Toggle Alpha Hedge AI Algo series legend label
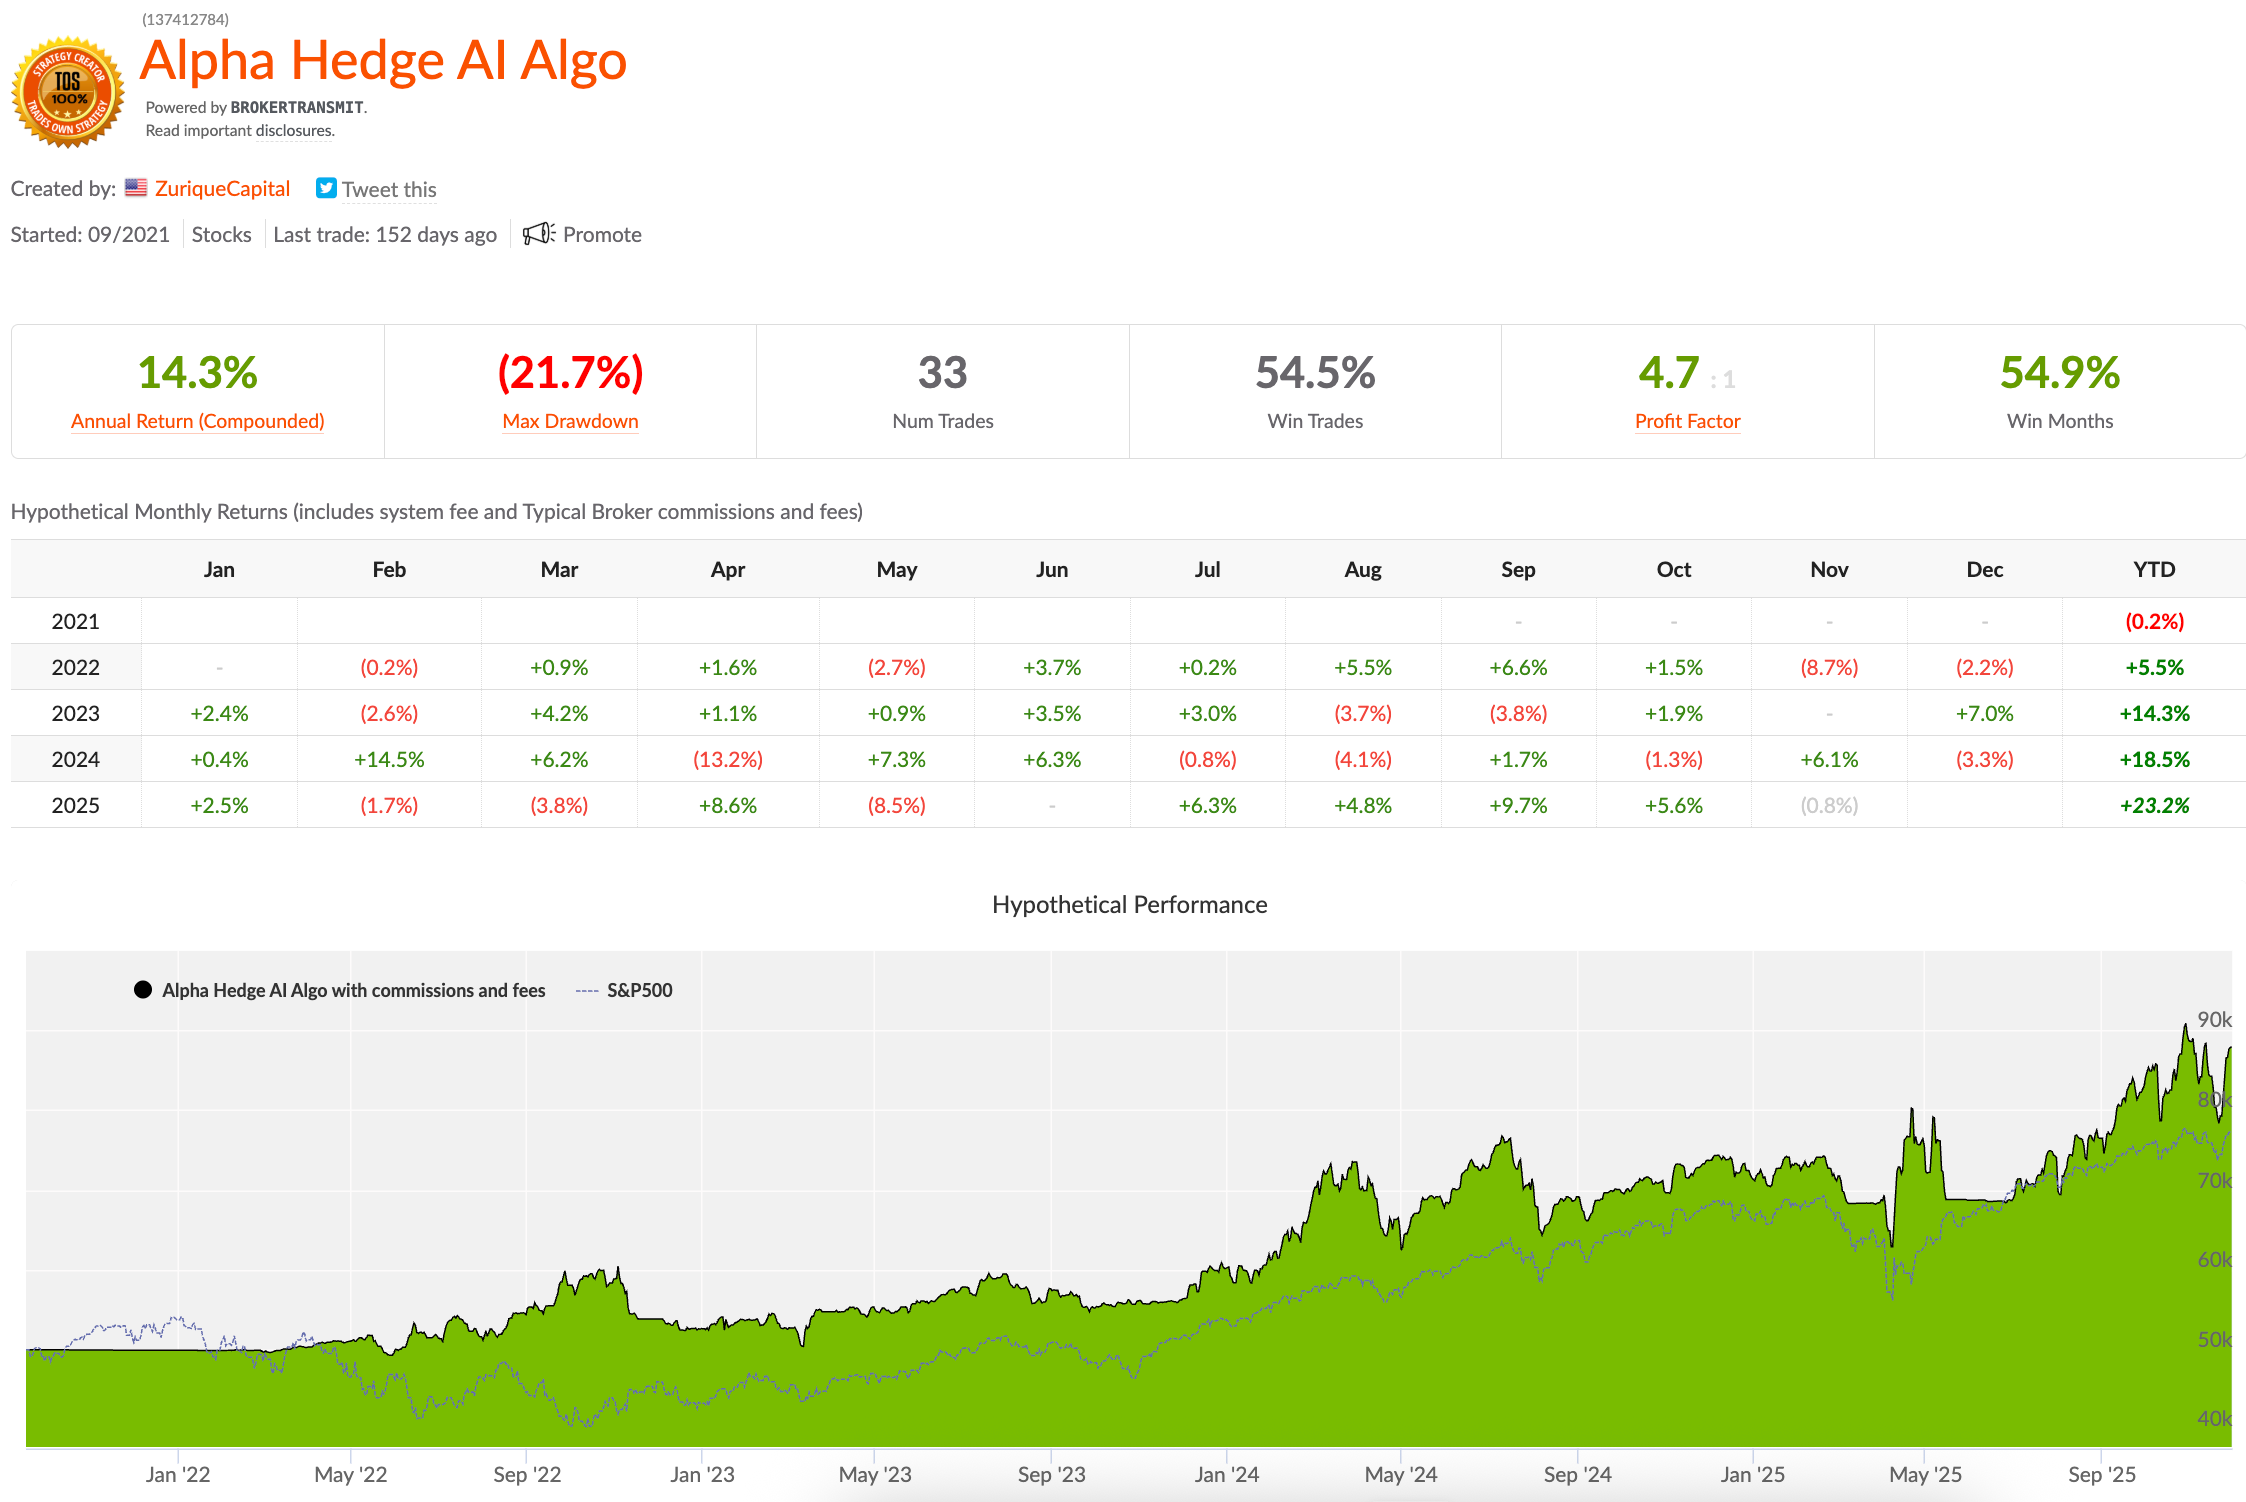 tap(353, 990)
